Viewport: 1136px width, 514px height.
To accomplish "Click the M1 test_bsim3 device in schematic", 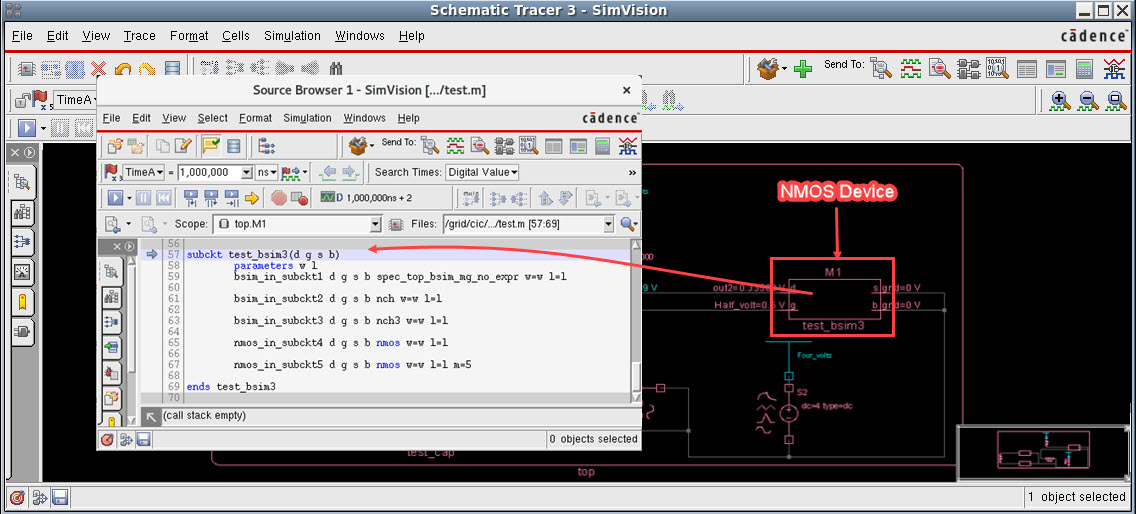I will (x=834, y=298).
